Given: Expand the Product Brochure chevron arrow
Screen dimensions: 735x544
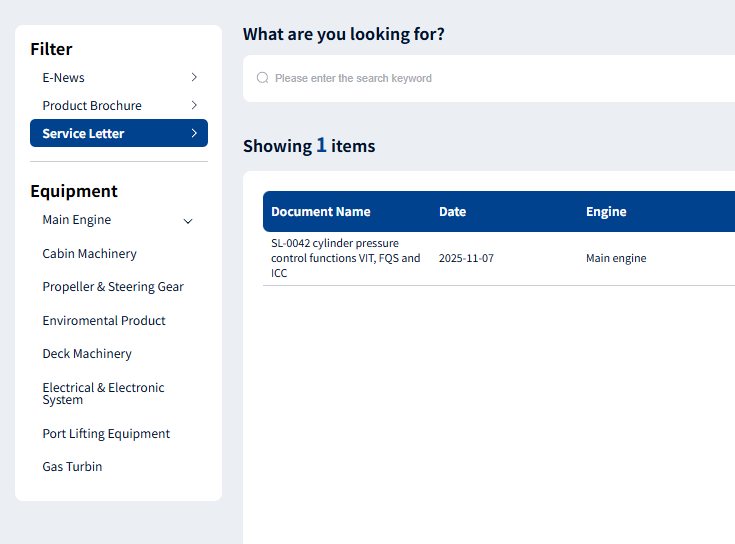Looking at the screenshot, I should pyautogui.click(x=194, y=105).
